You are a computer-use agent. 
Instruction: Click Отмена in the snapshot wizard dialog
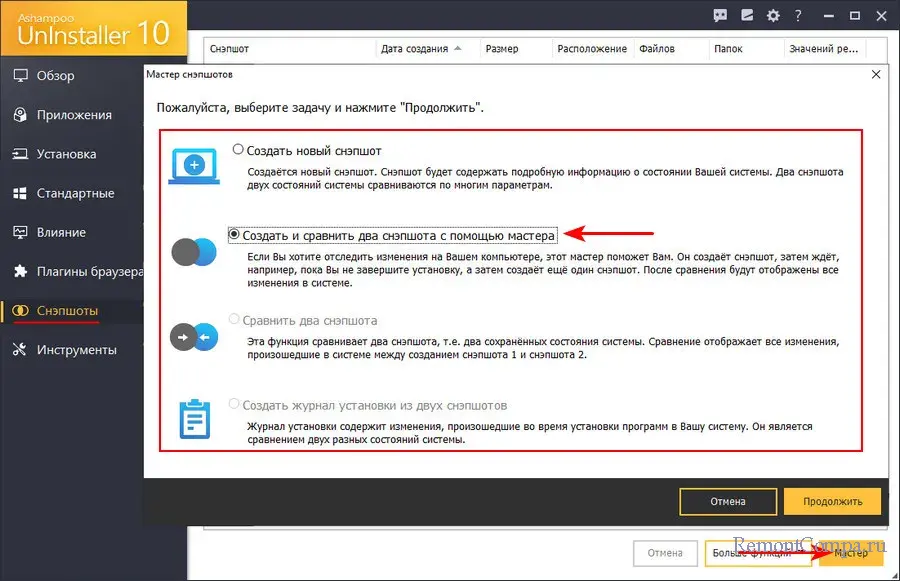tap(727, 501)
